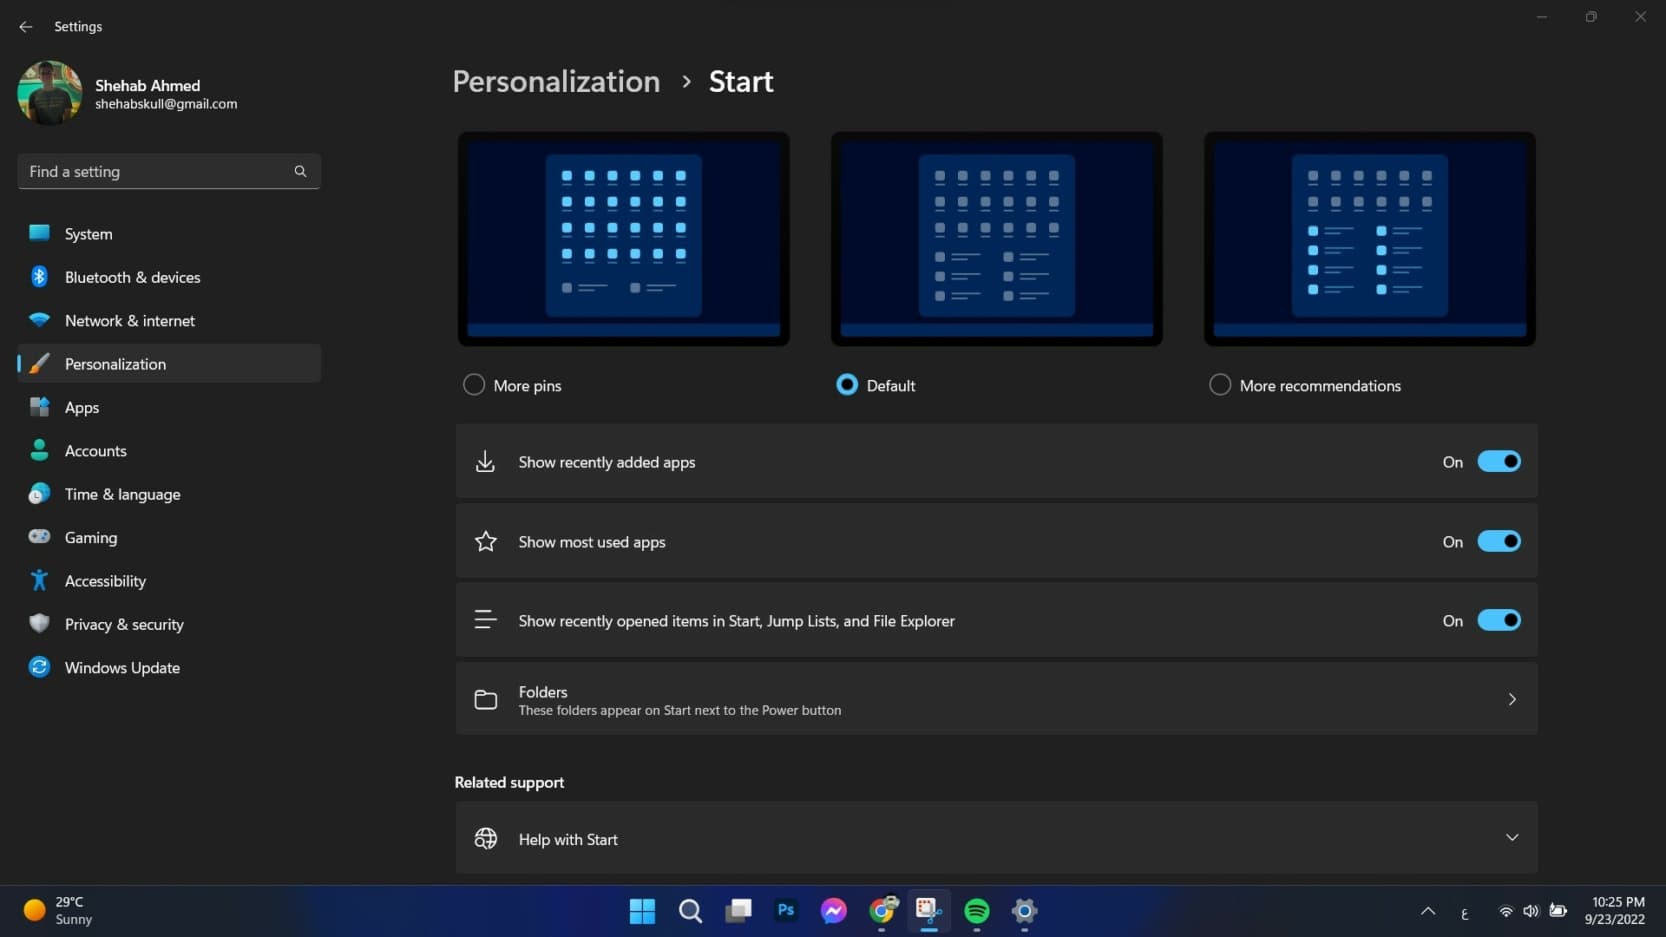This screenshot has height=937, width=1666.
Task: Click the Find a setting search box
Action: click(169, 171)
